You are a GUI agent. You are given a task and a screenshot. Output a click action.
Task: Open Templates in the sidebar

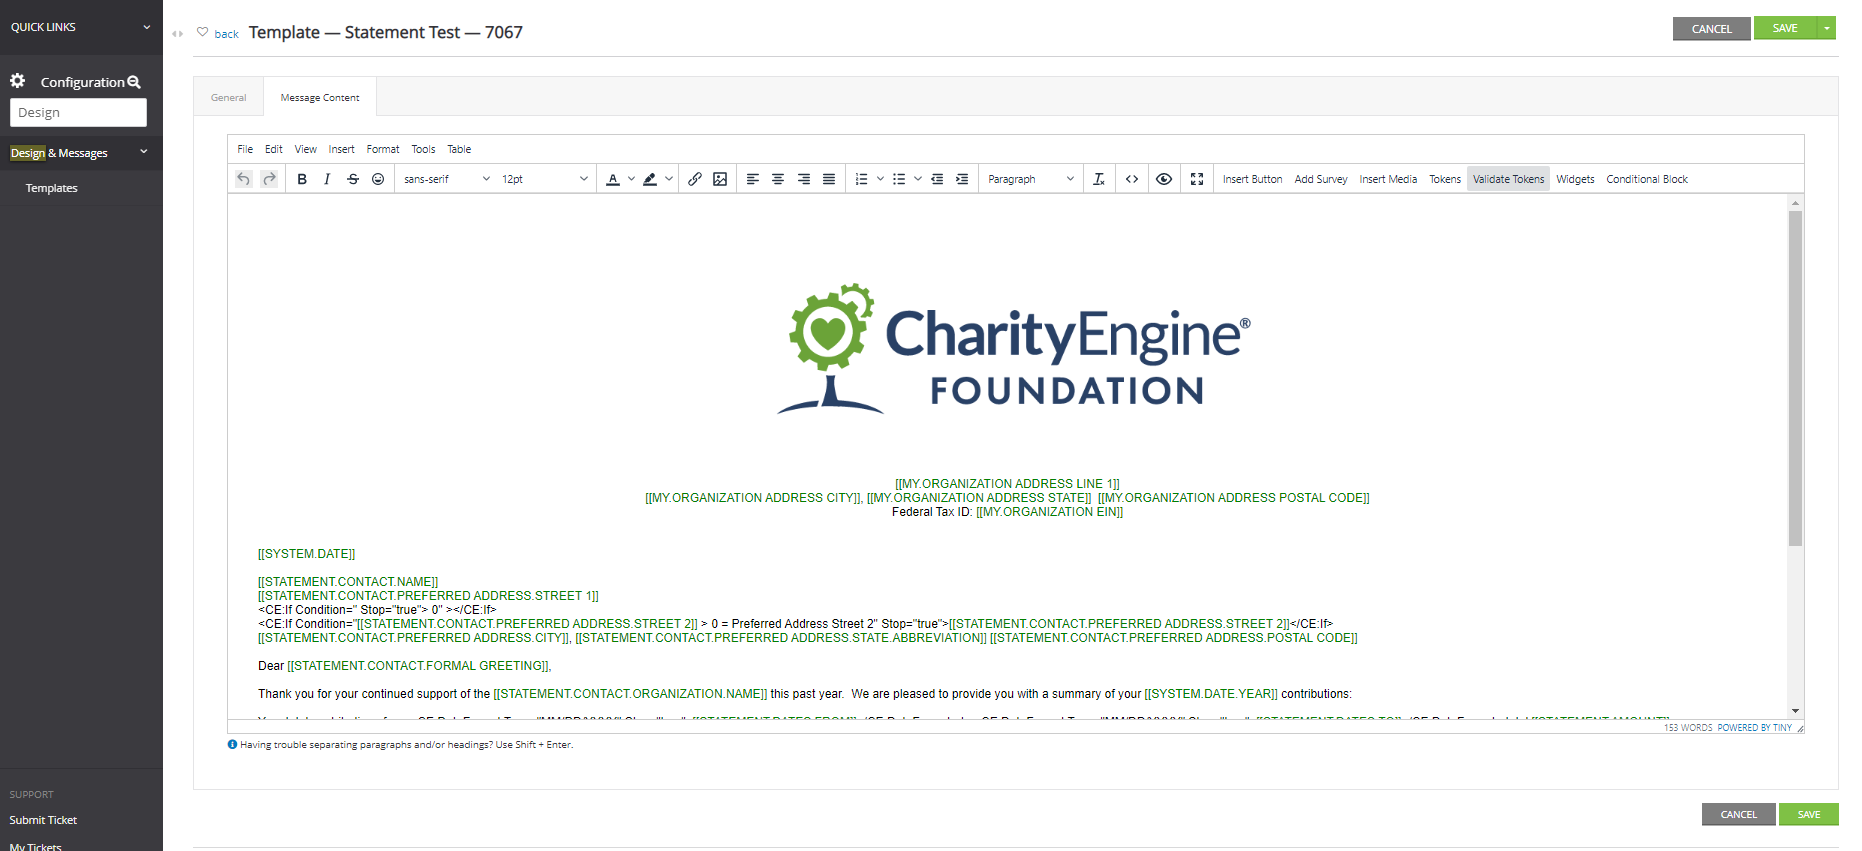pos(52,188)
